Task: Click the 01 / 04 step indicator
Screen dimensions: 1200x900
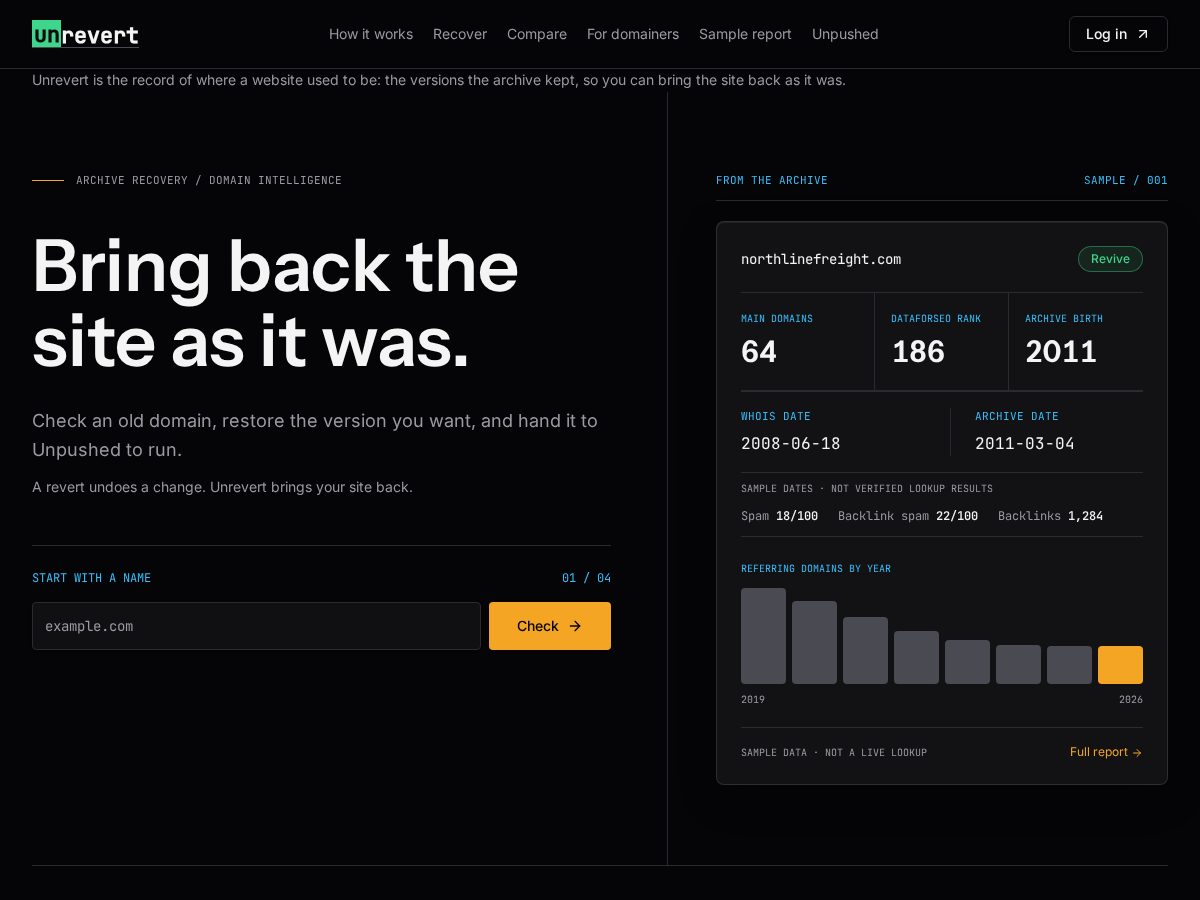Action: coord(586,578)
